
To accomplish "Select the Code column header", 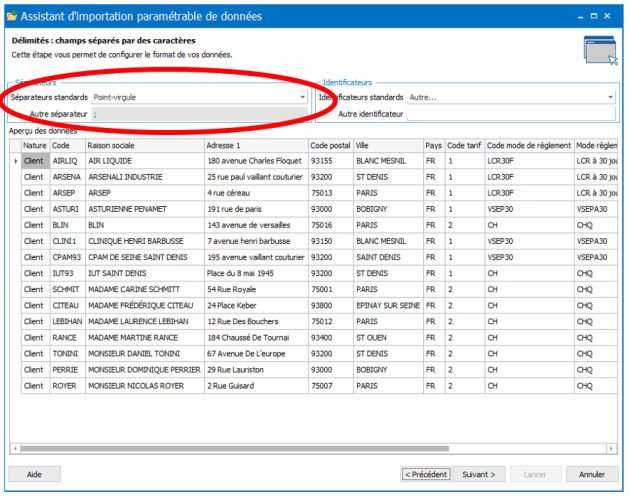I will tap(68, 145).
